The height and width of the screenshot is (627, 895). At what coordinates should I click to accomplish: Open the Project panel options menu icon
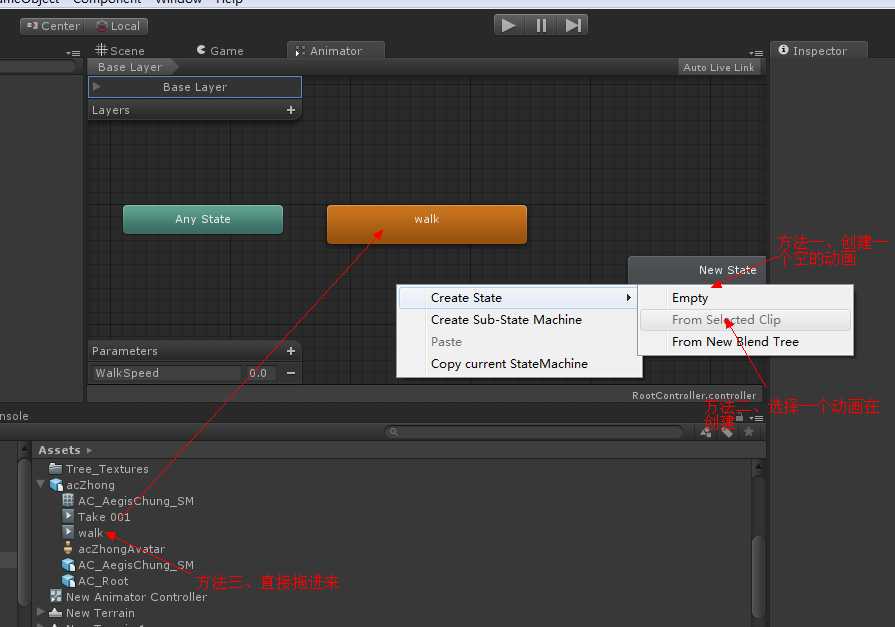[x=756, y=418]
